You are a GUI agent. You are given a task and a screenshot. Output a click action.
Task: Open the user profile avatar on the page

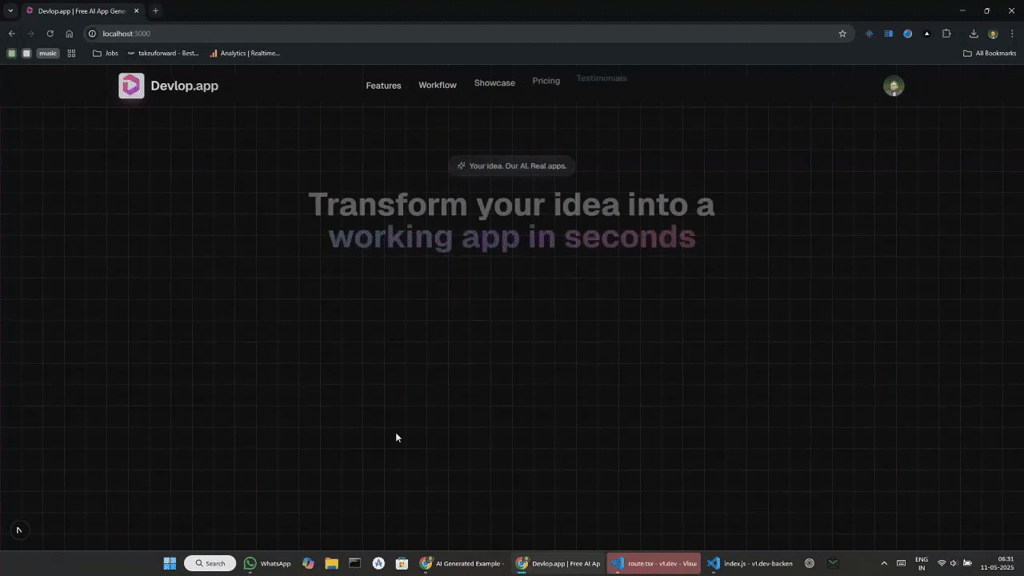893,86
